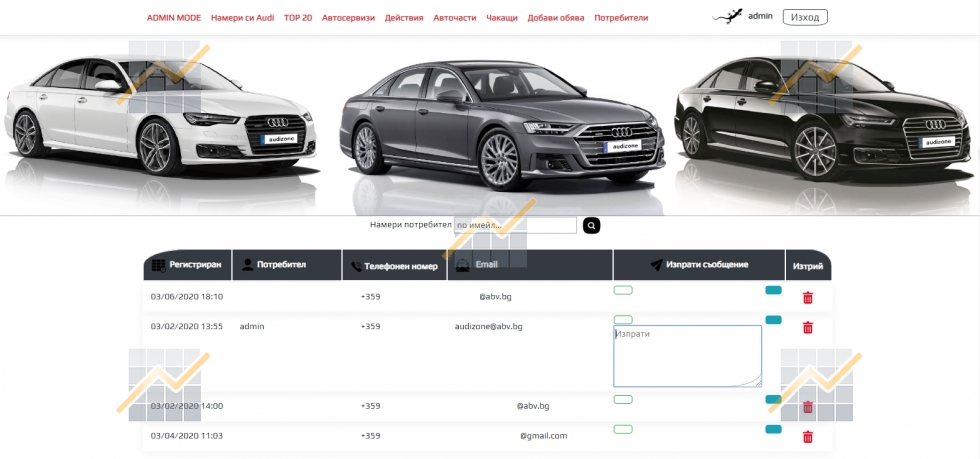Click green outlined button in 03/02/2020 14:00 row
This screenshot has height=459, width=980.
[623, 399]
